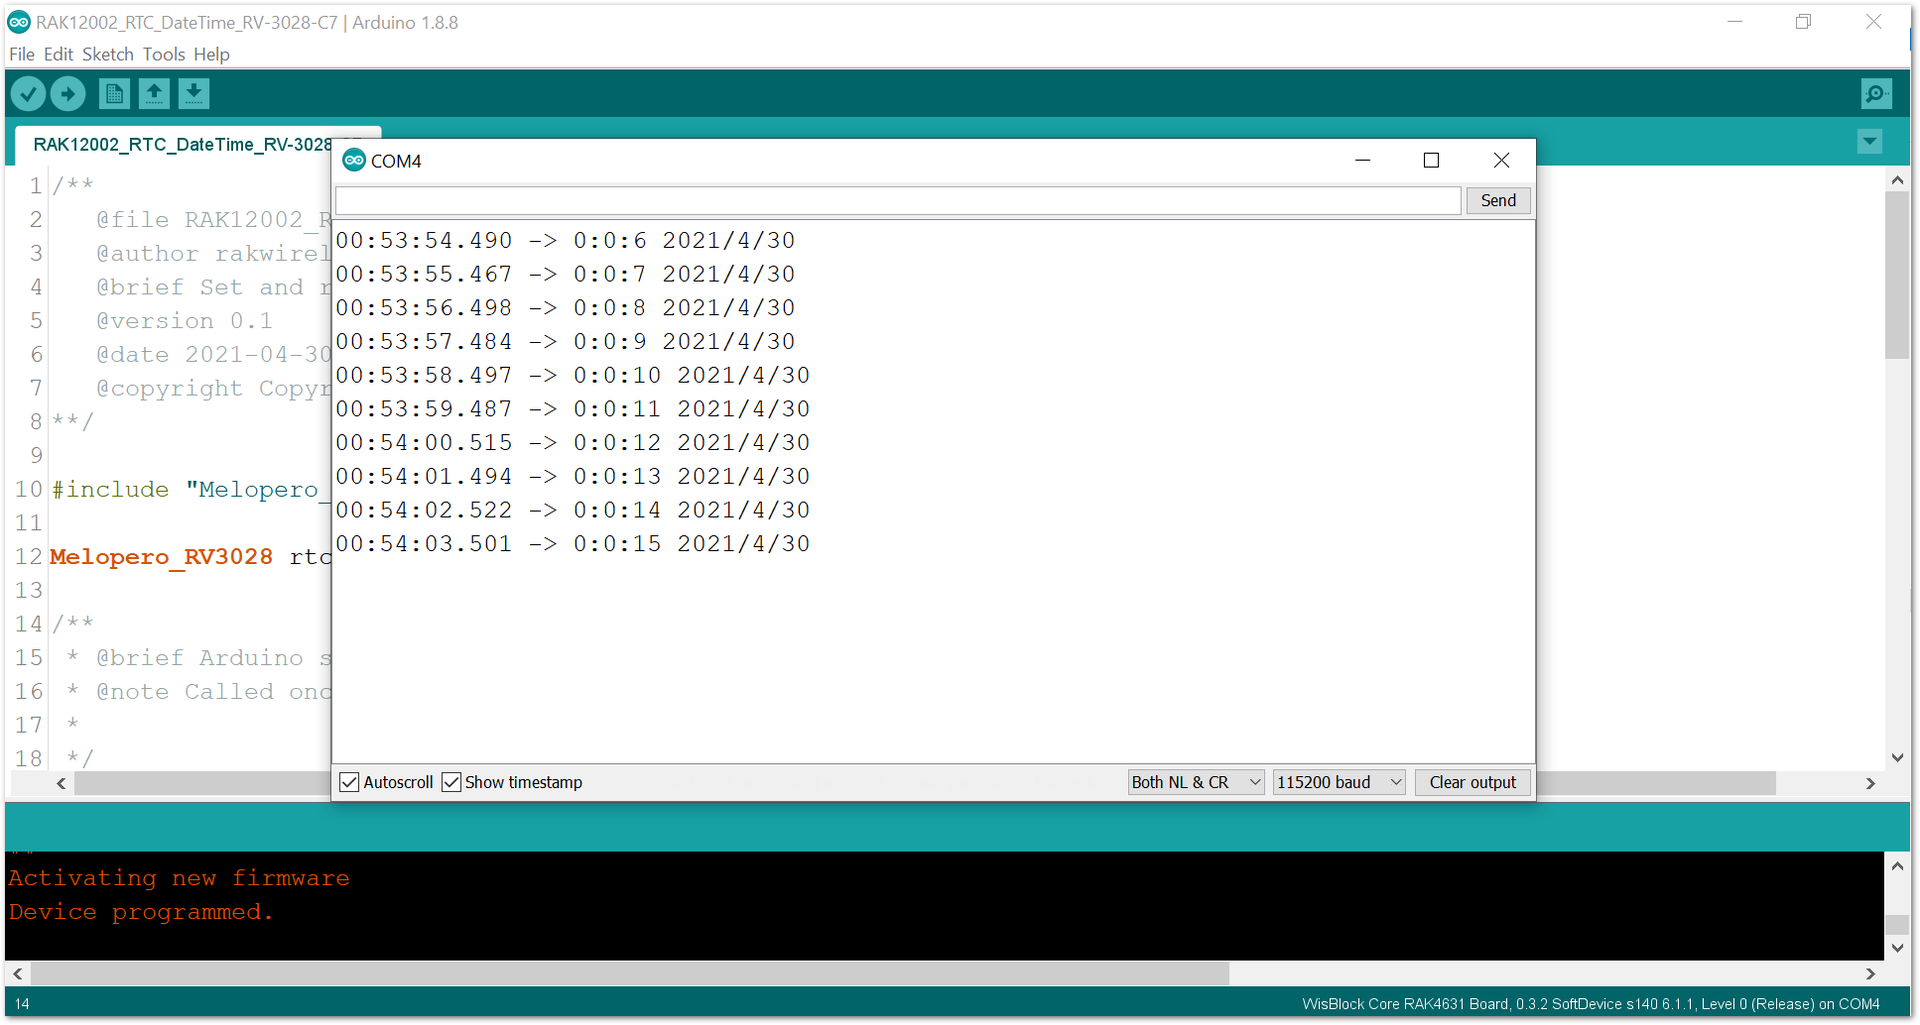
Task: Click the Clear output button
Action: click(x=1472, y=782)
